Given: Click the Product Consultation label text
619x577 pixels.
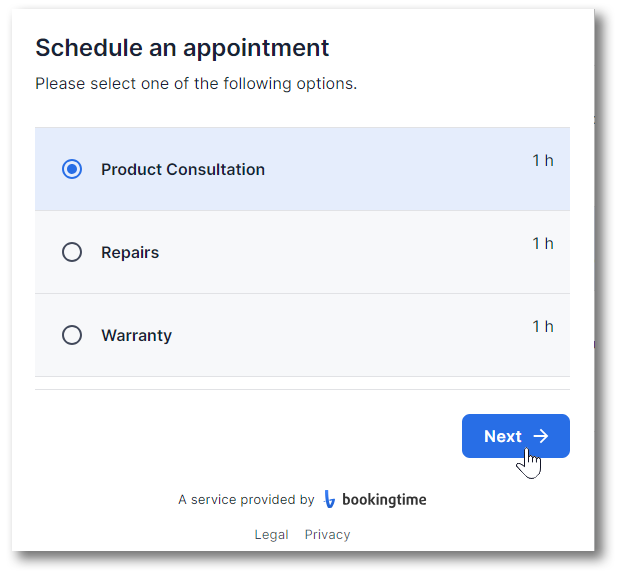Looking at the screenshot, I should [x=183, y=170].
